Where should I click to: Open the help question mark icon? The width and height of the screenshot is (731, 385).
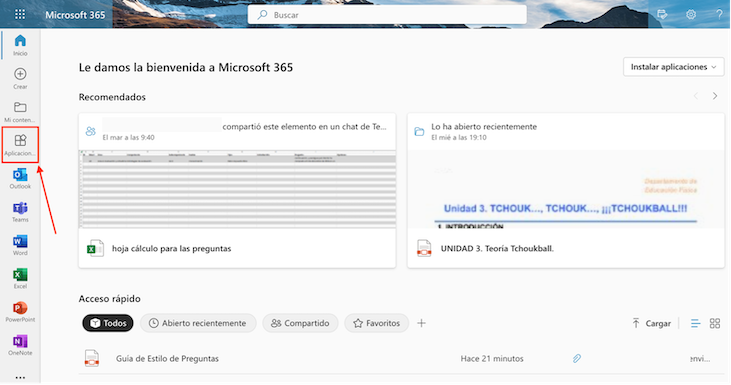719,14
